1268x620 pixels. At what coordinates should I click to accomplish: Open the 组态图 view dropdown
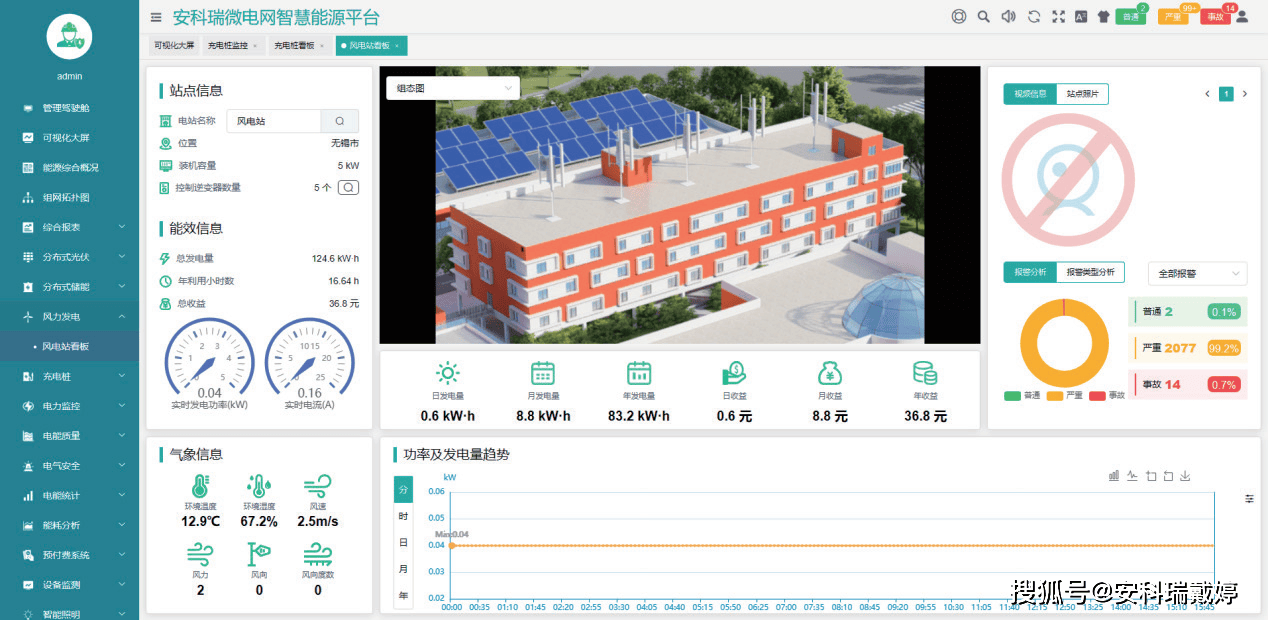tap(453, 88)
